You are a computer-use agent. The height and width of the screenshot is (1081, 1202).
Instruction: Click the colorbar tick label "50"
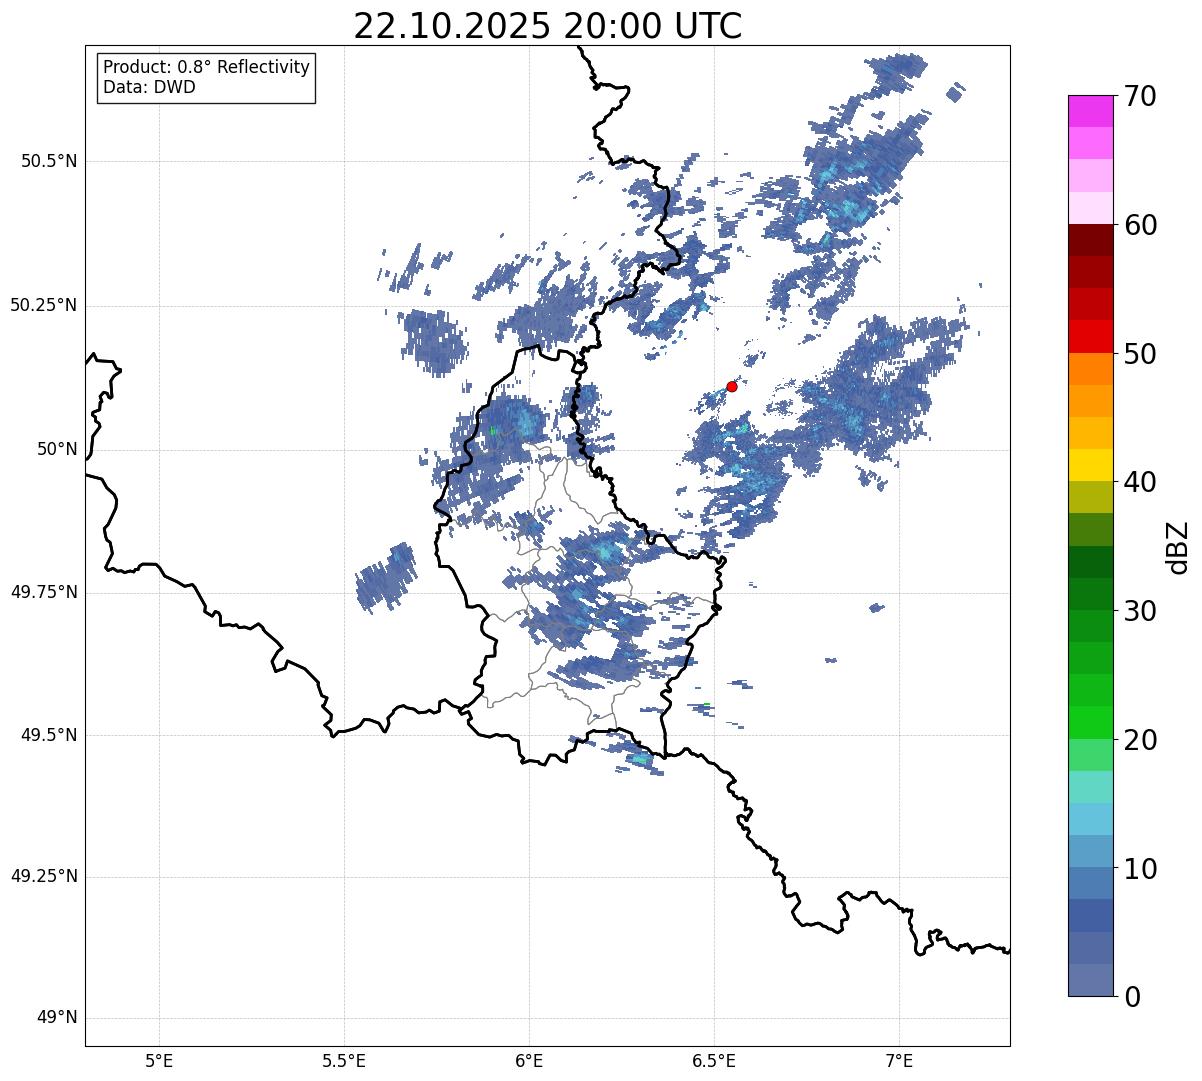1140,354
